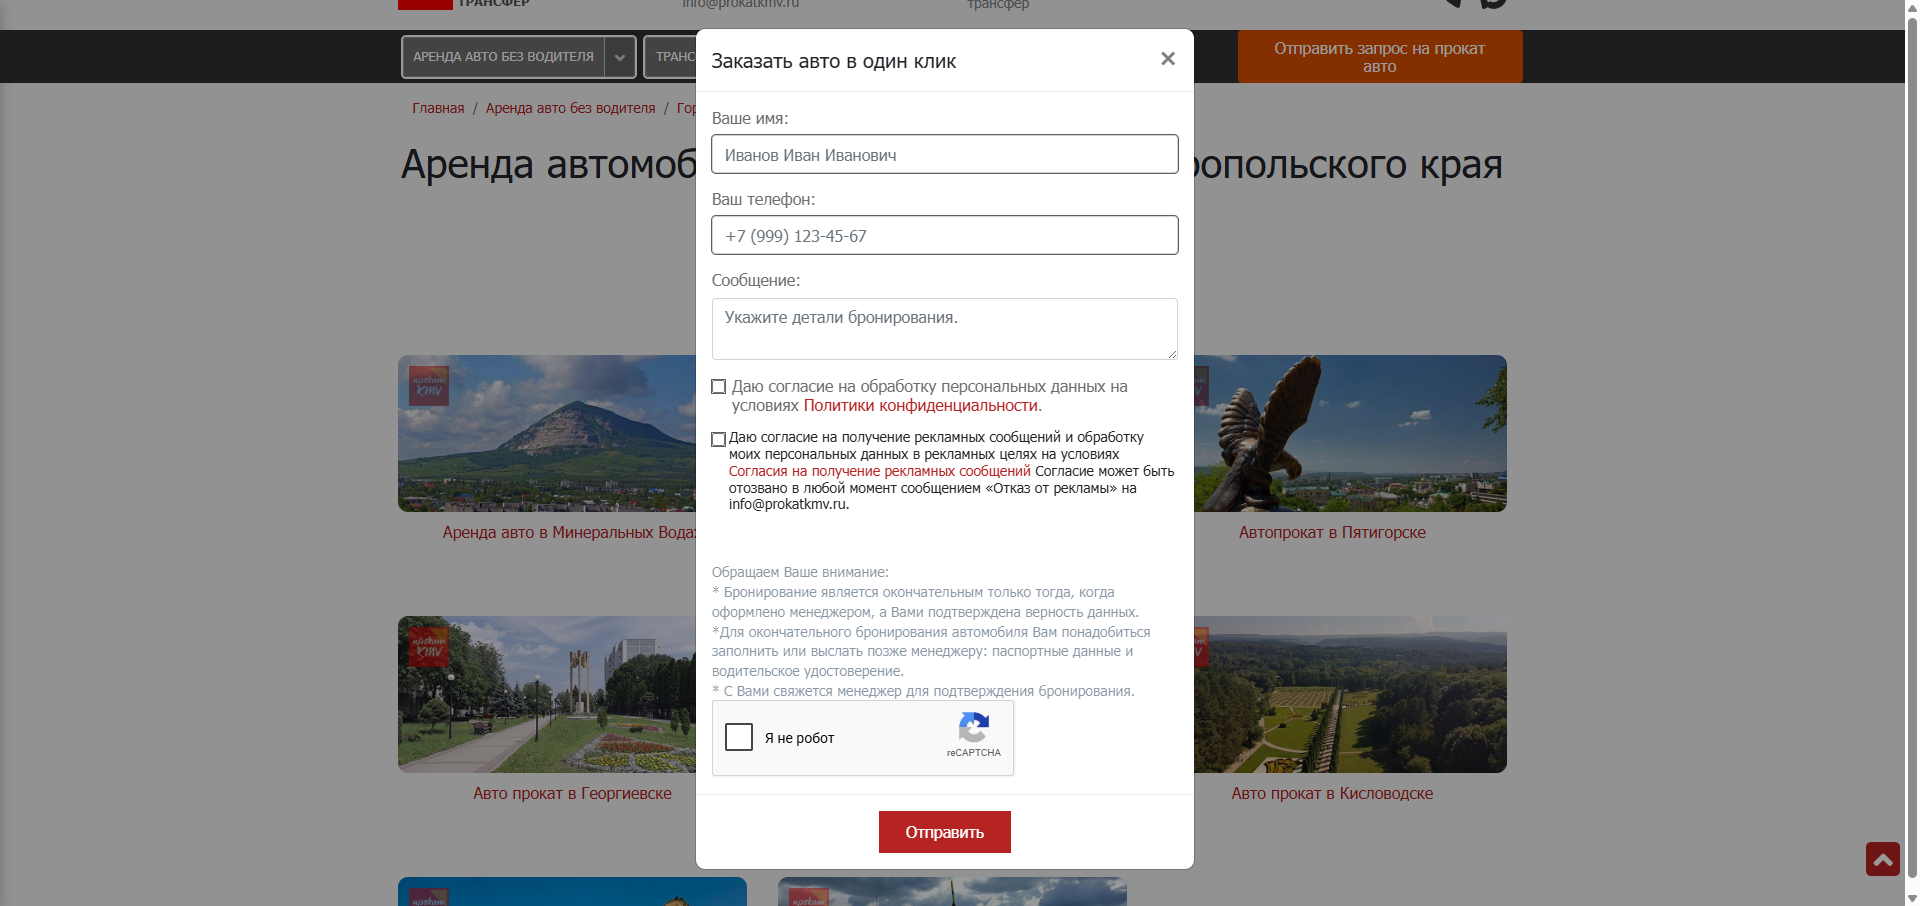
Task: Open the 'Аренда авто без водителя' menu
Action: pyautogui.click(x=503, y=57)
